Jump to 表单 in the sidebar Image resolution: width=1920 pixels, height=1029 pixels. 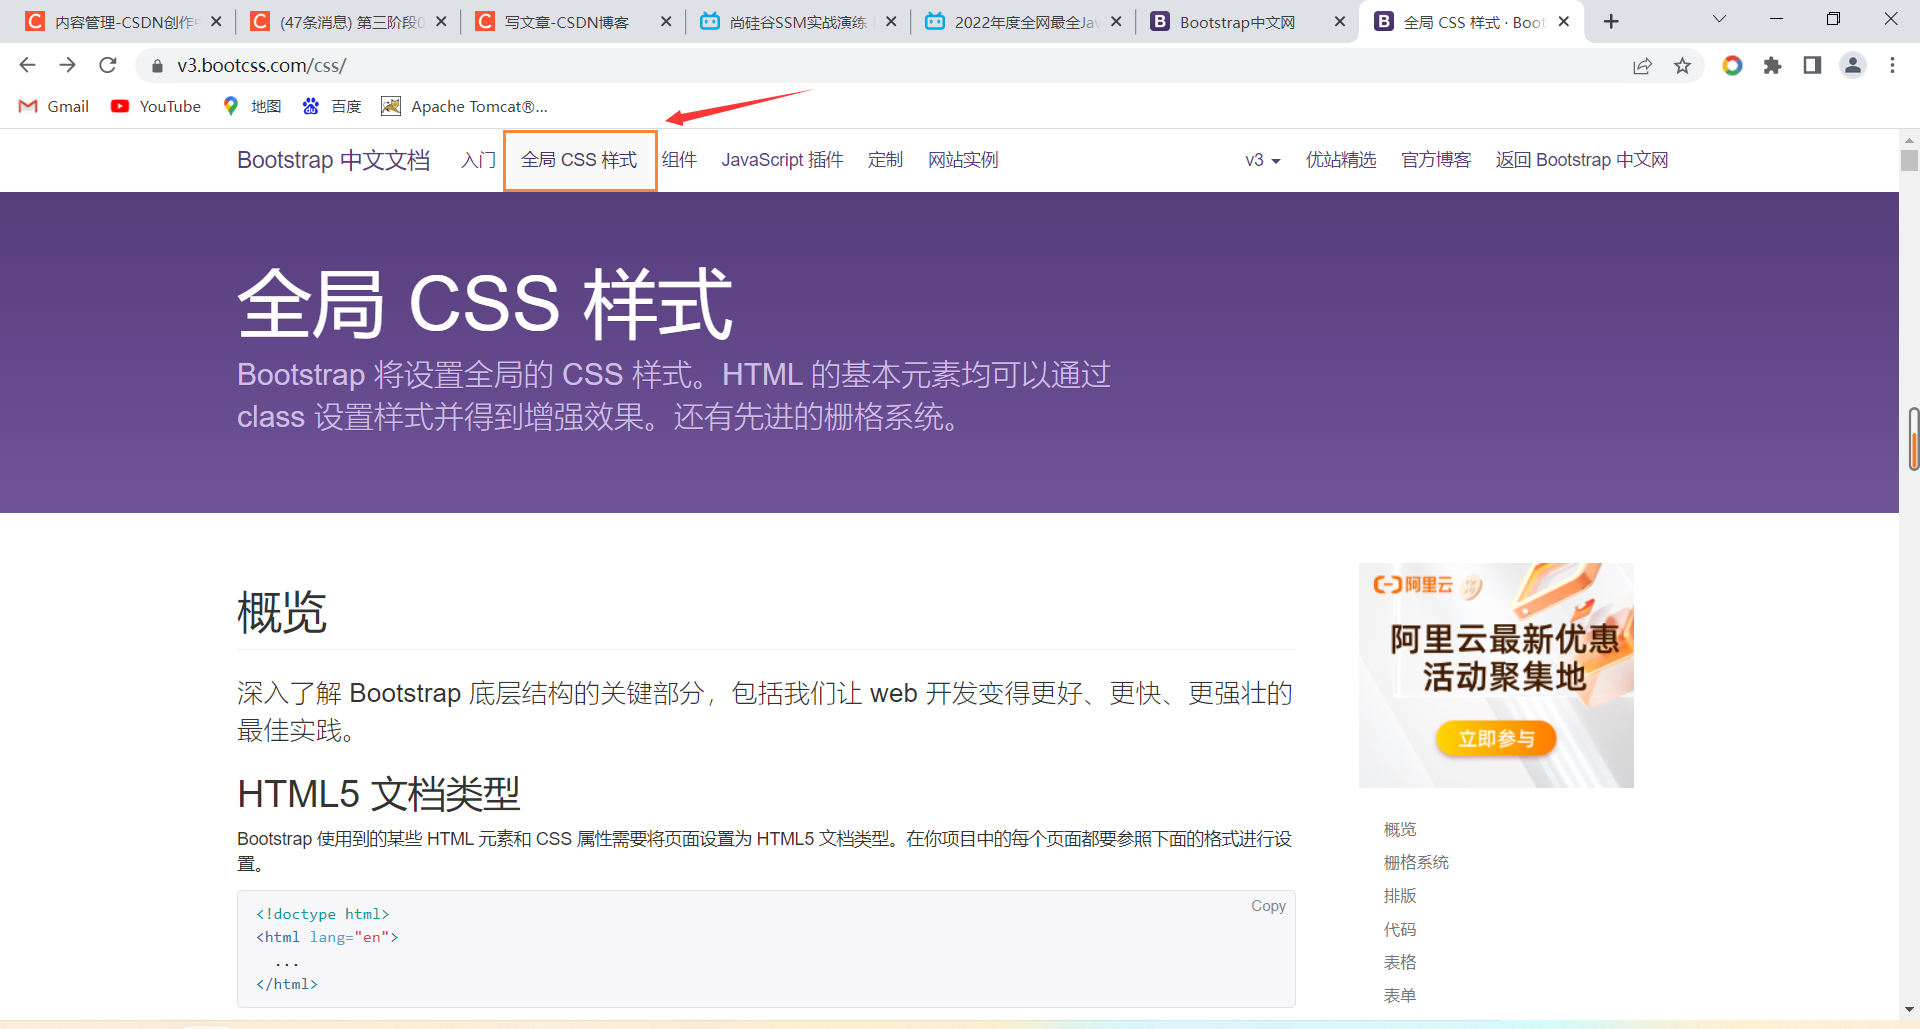point(1400,995)
